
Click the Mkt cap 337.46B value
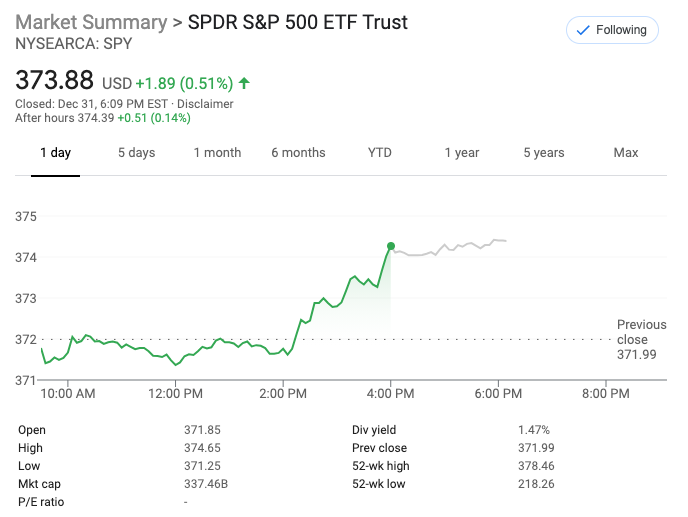click(206, 484)
